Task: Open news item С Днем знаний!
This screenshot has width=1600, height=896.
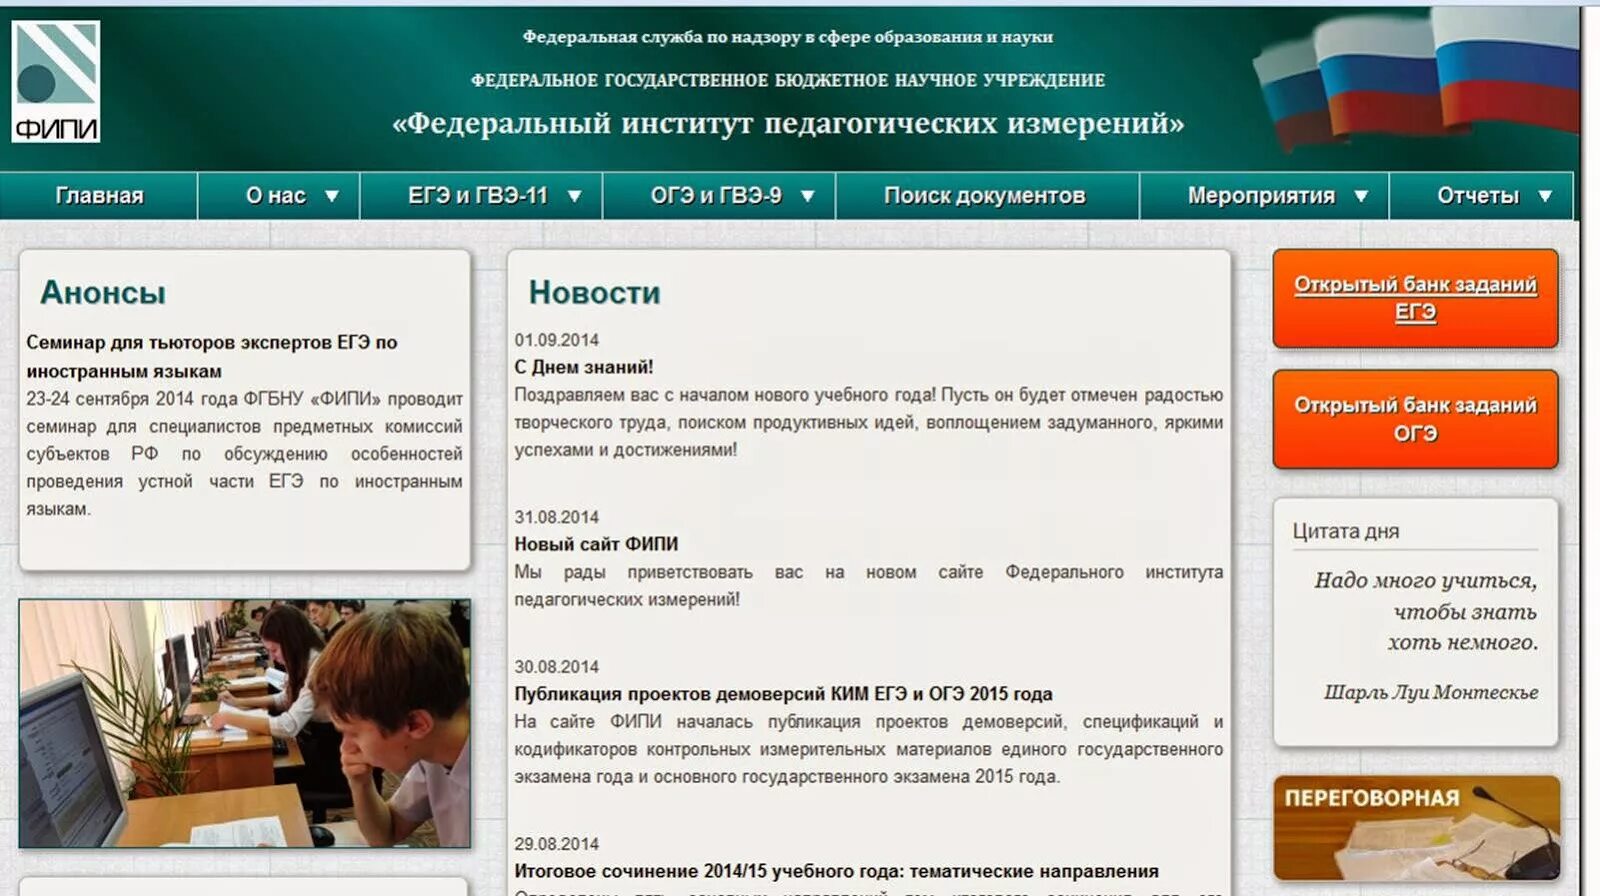Action: pos(584,367)
